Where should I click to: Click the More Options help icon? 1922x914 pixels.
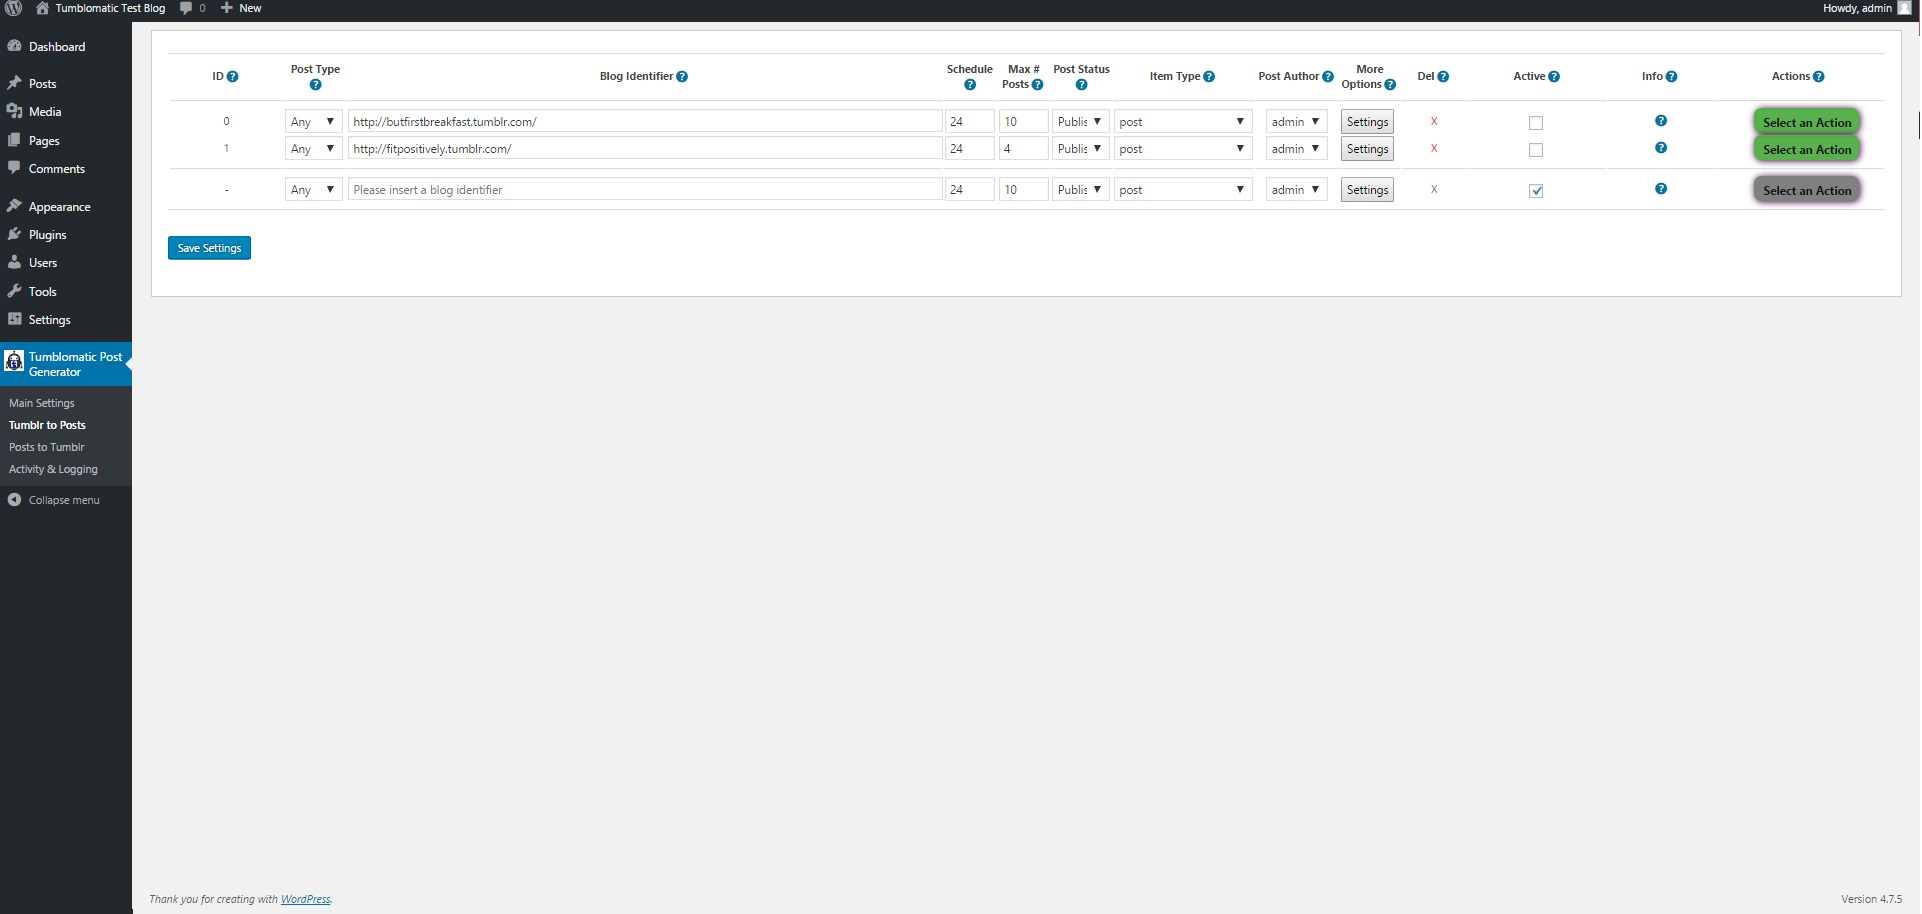pyautogui.click(x=1390, y=85)
